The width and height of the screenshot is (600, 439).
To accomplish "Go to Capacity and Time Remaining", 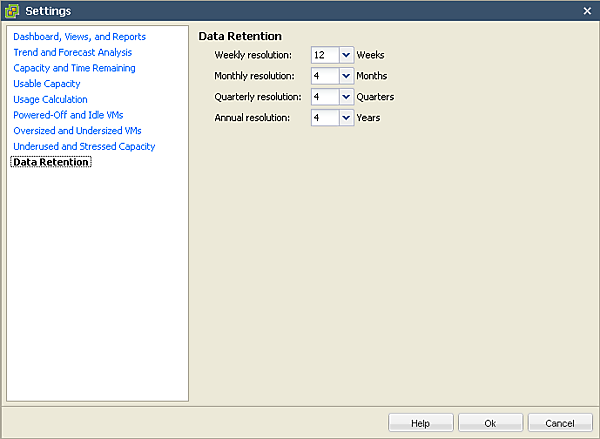I will click(x=74, y=68).
